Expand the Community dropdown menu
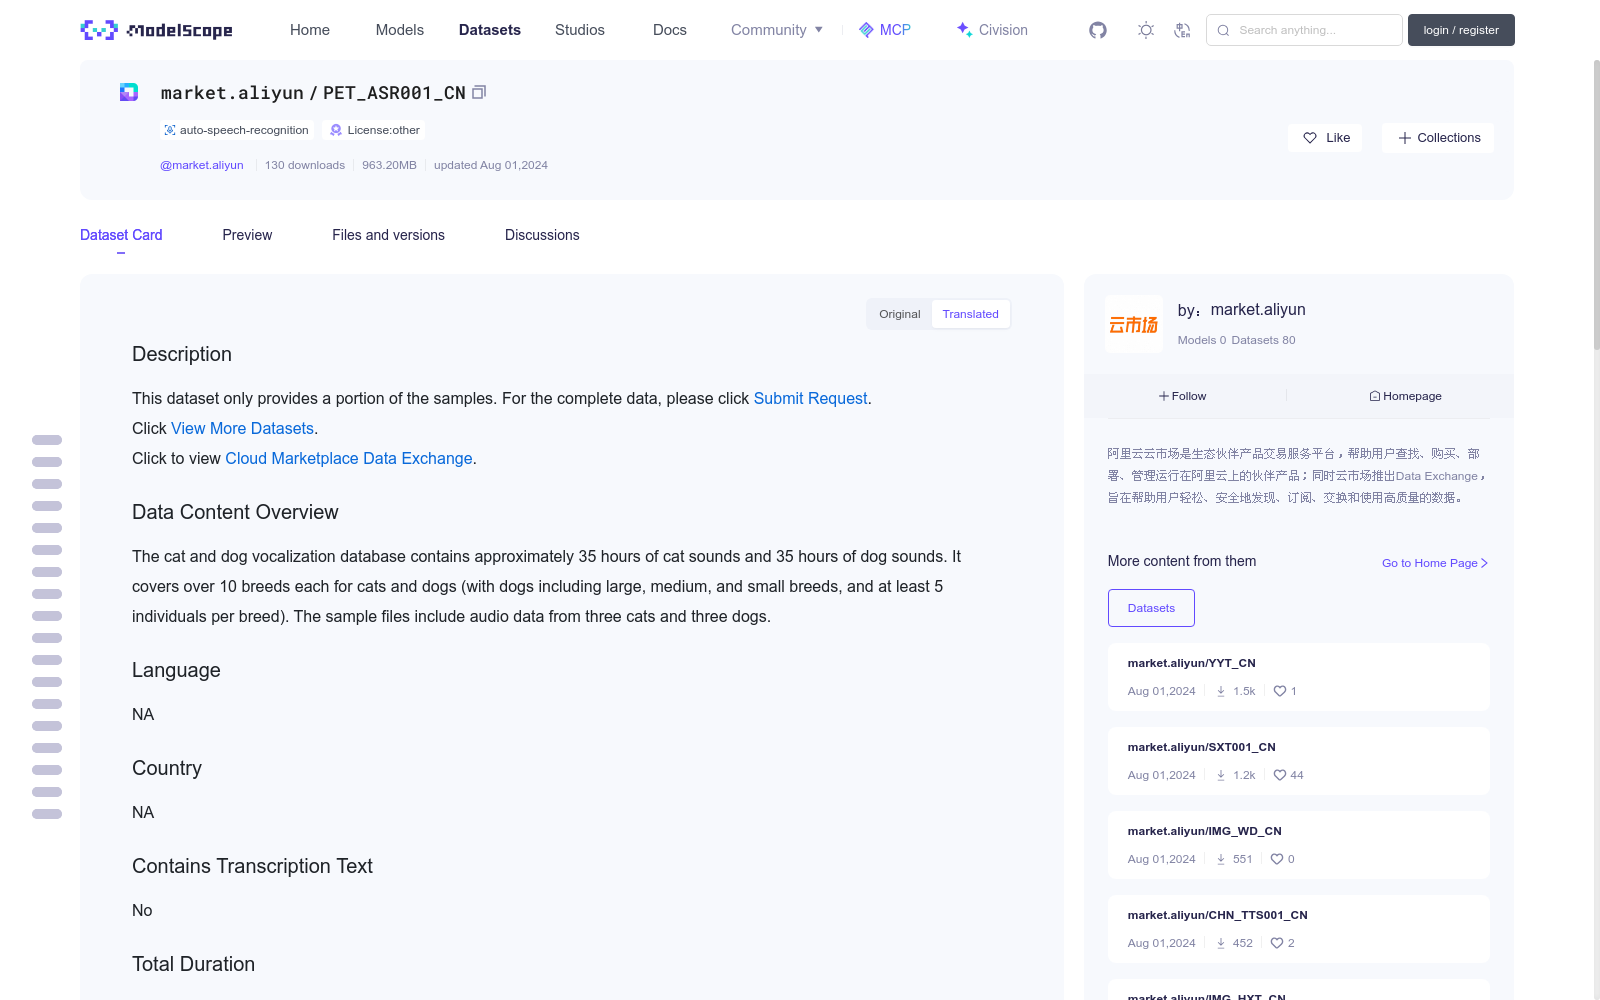The width and height of the screenshot is (1600, 1000). 777,30
